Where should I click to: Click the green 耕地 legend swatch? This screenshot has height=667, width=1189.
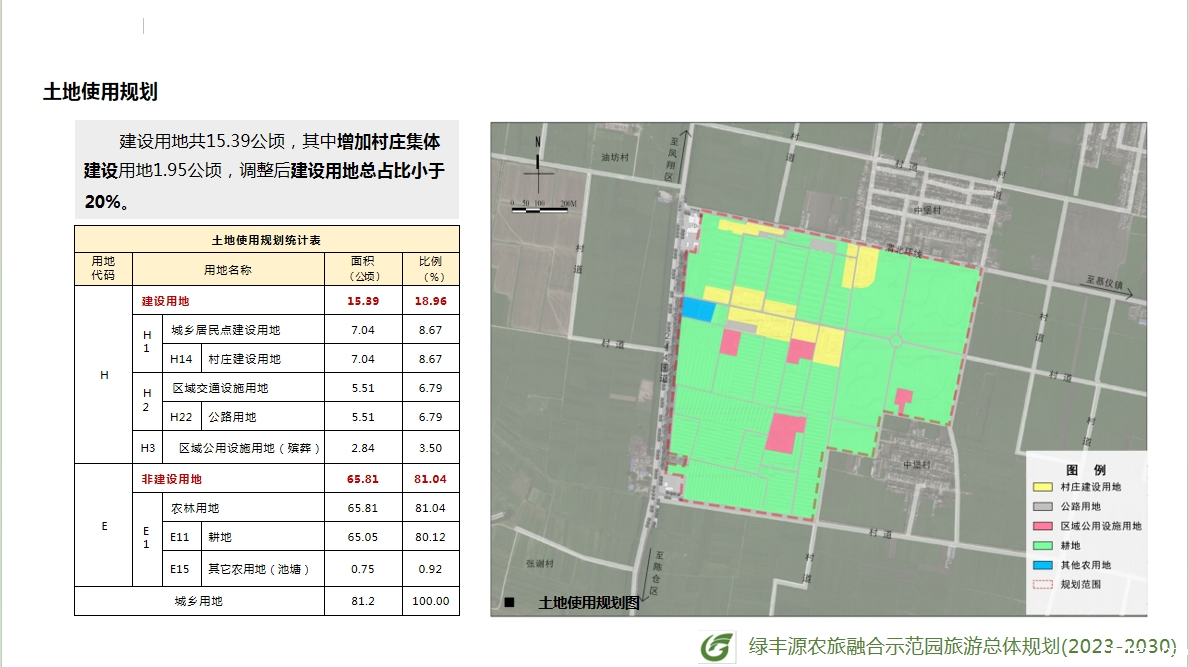coord(1043,546)
